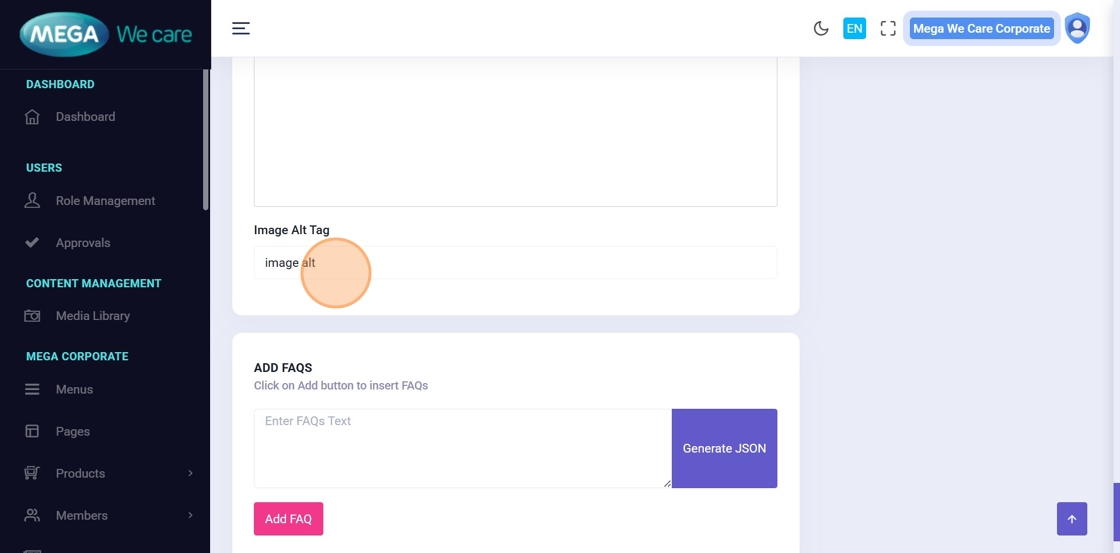Click the Role Management user icon

point(32,201)
